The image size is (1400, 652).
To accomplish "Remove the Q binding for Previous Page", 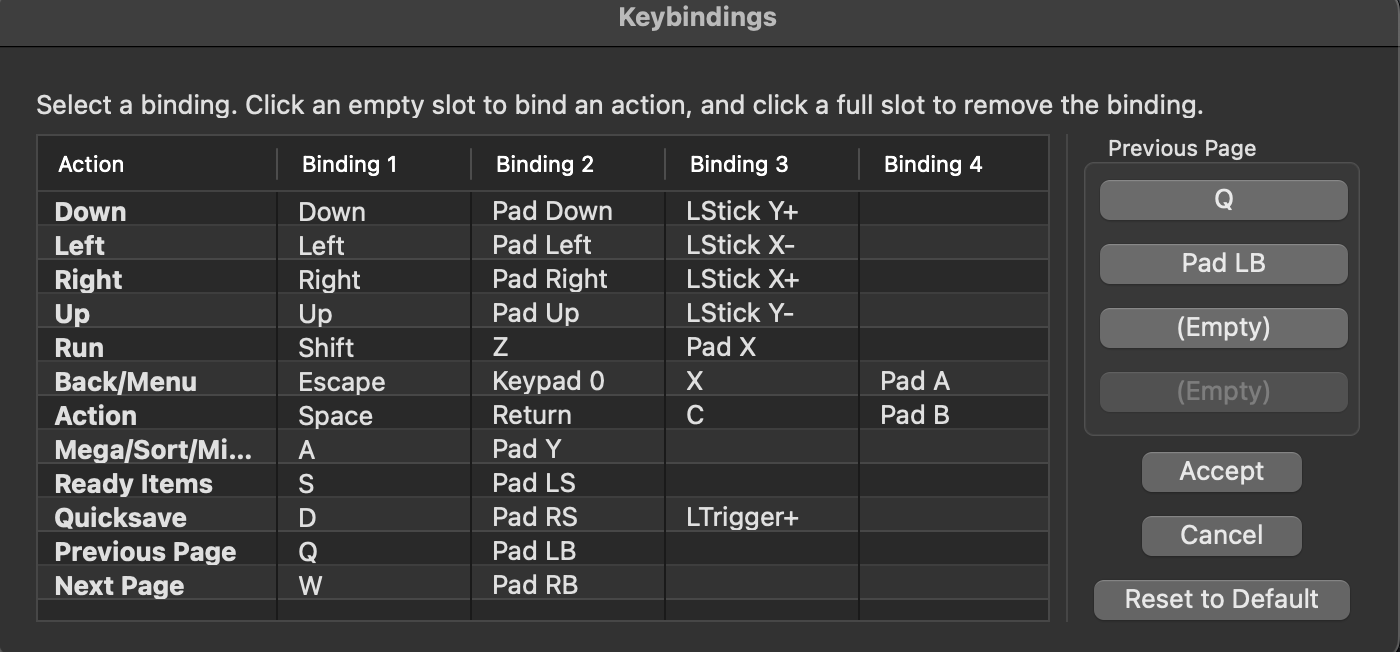I will 1223,200.
